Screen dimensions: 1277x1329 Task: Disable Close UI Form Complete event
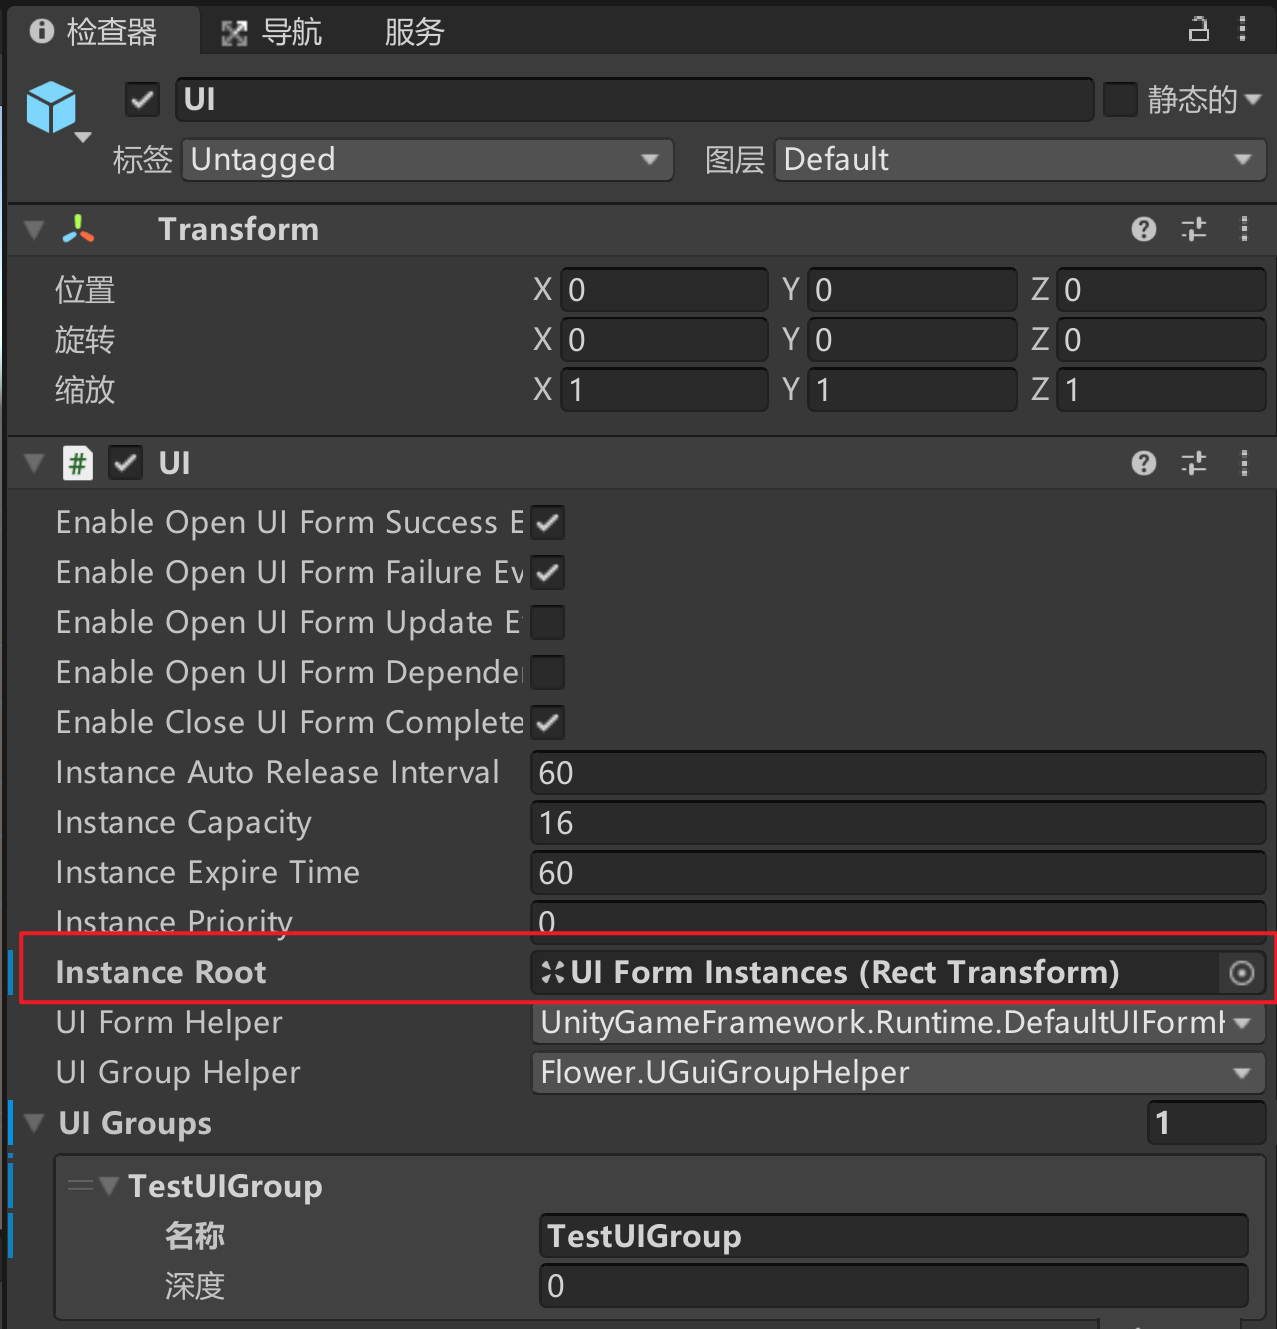548,722
